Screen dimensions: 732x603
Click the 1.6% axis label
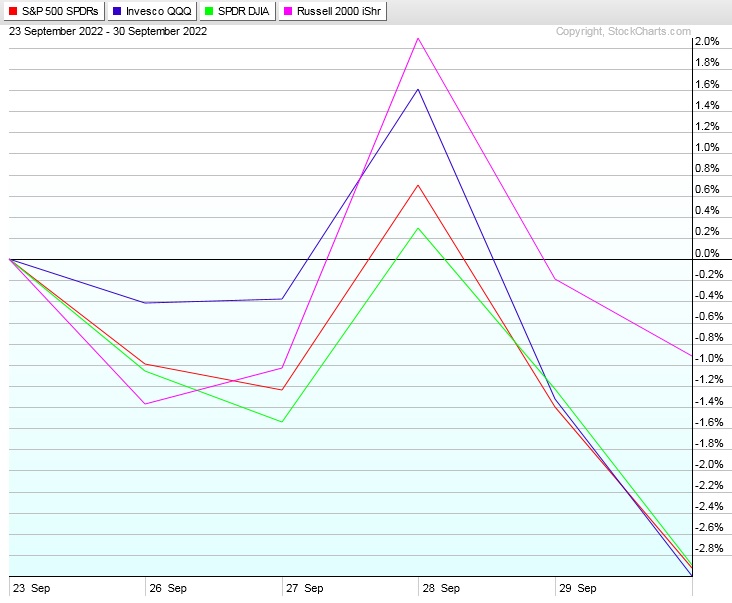[707, 84]
